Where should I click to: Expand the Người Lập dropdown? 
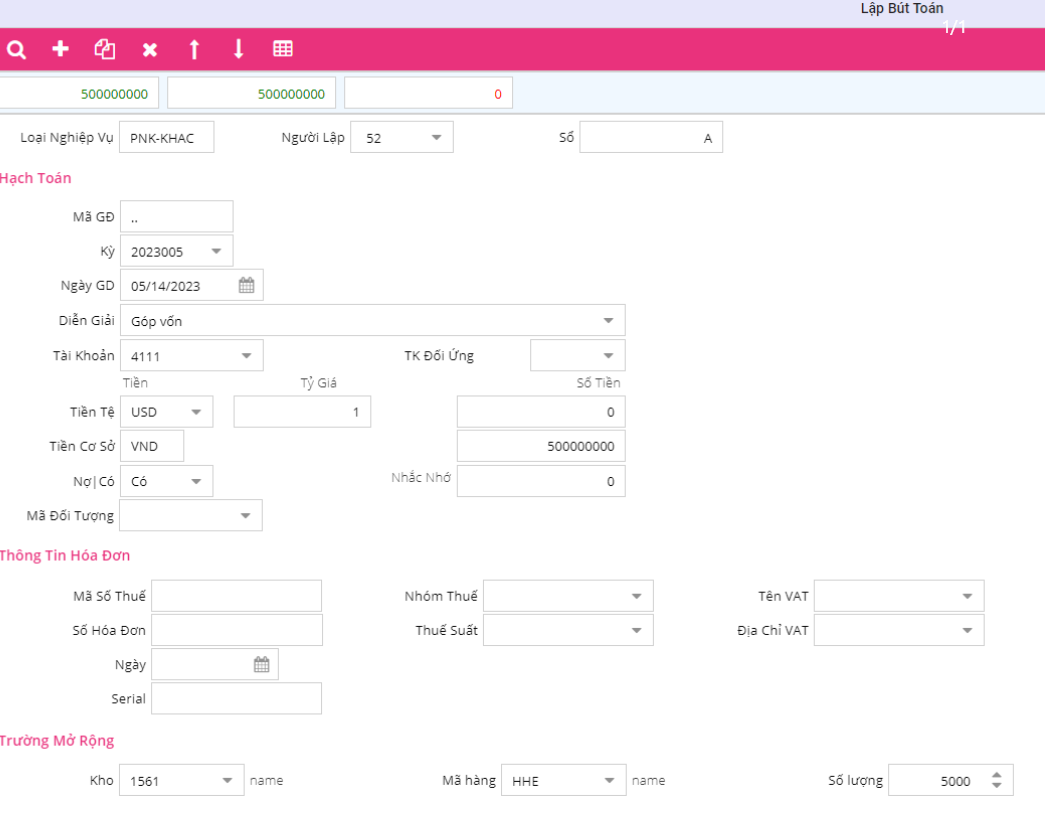pos(436,138)
